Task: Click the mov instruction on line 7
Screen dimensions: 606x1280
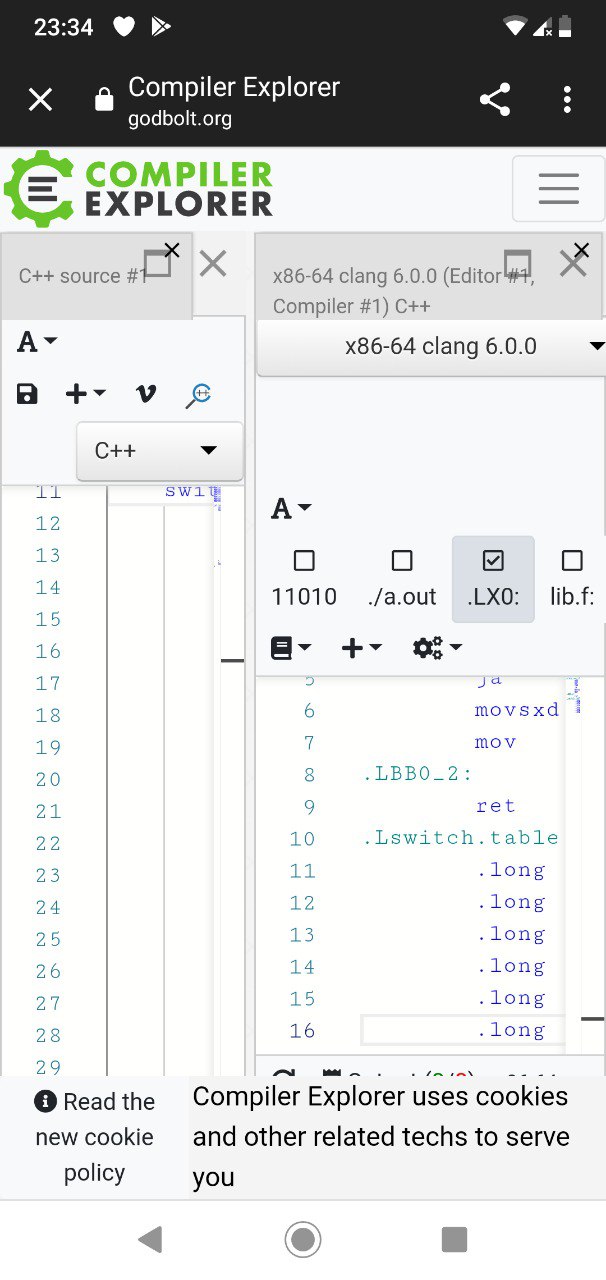Action: tap(496, 742)
